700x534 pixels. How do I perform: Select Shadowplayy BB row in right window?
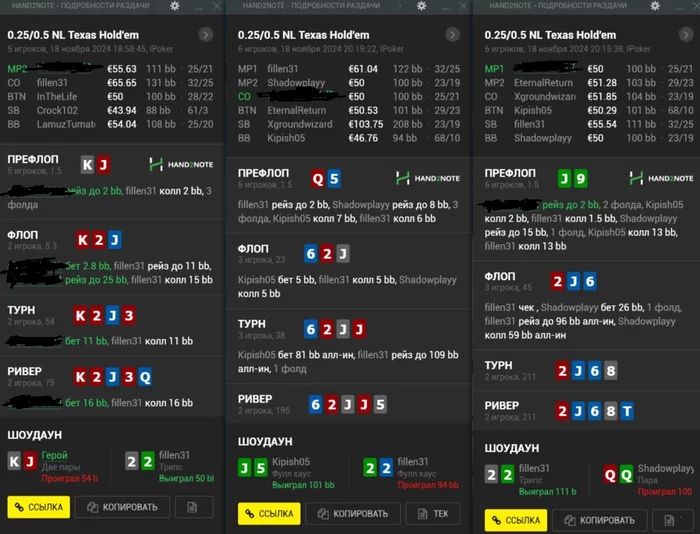(x=589, y=138)
